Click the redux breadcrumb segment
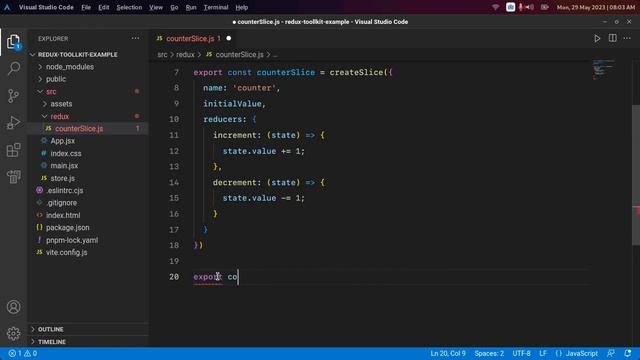Image resolution: width=640 pixels, height=360 pixels. 185,55
